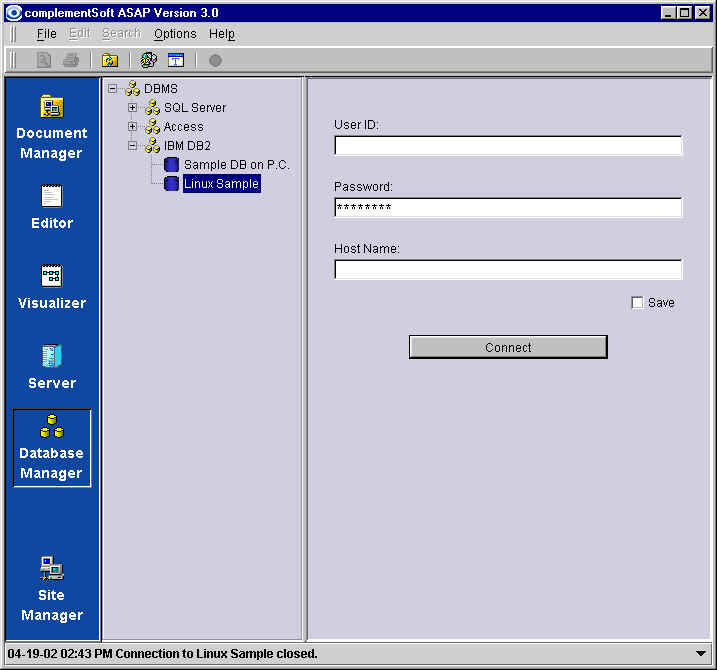This screenshot has width=717, height=670.
Task: Click the toolbar drag handle
Action: pos(13,60)
